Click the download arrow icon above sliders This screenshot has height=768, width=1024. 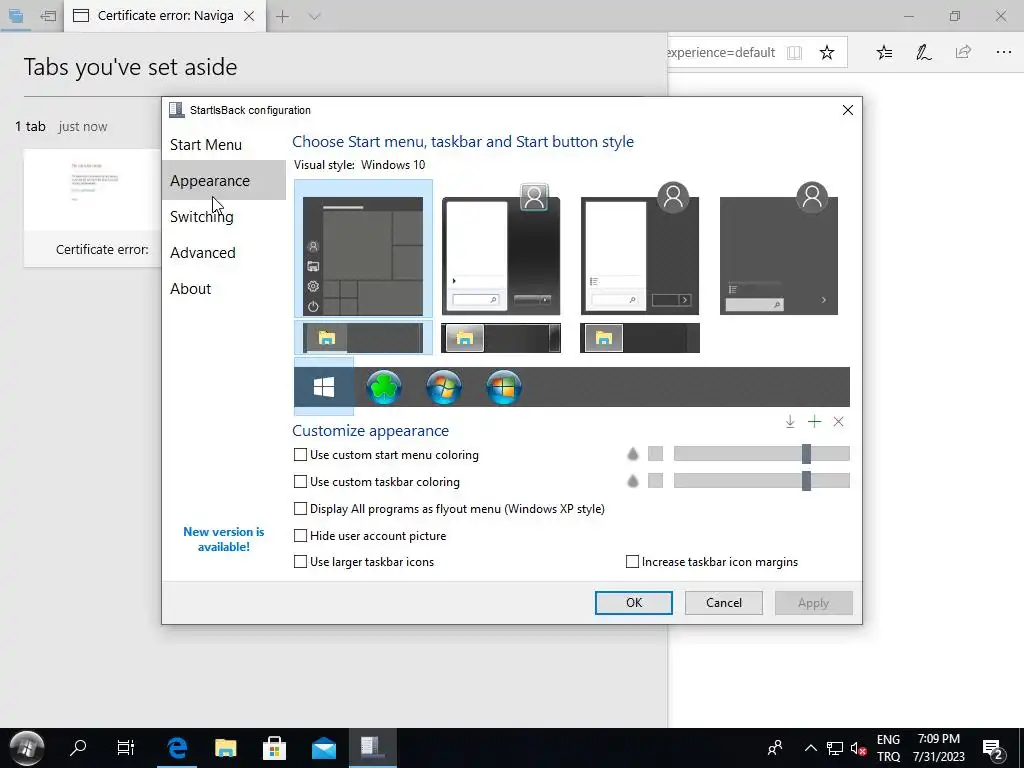click(790, 422)
